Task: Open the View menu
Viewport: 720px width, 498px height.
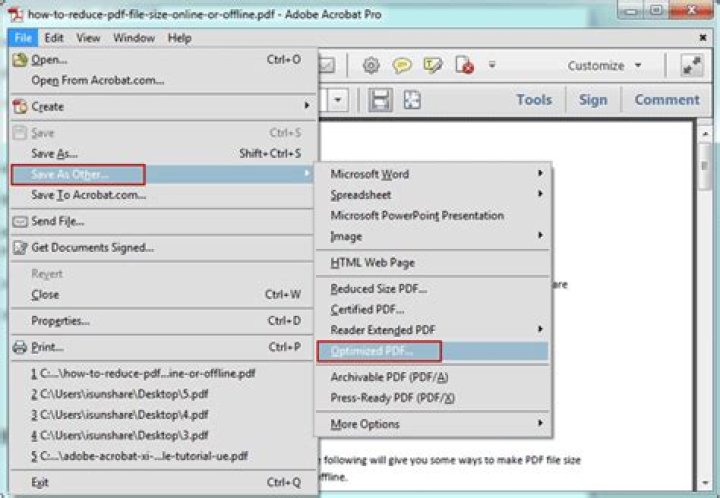Action: tap(88, 38)
